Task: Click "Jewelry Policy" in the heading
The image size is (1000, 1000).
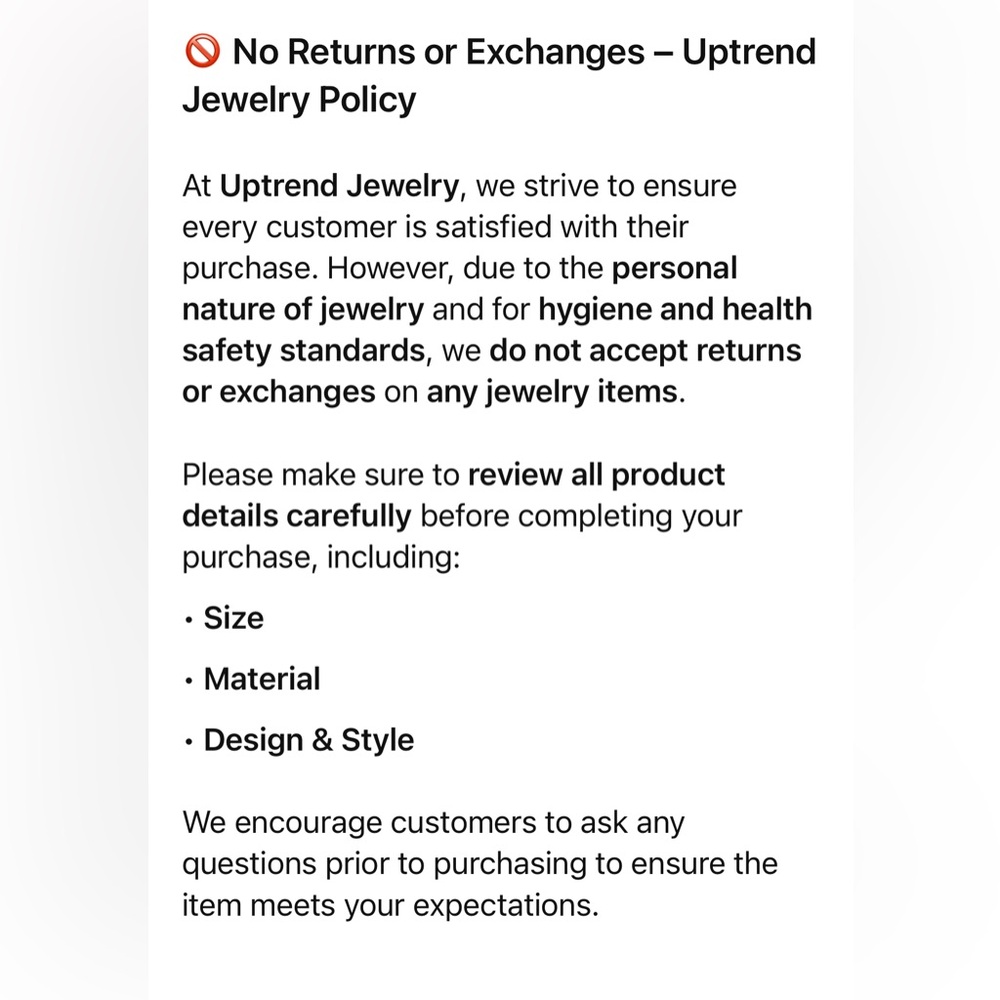Action: pyautogui.click(x=299, y=100)
